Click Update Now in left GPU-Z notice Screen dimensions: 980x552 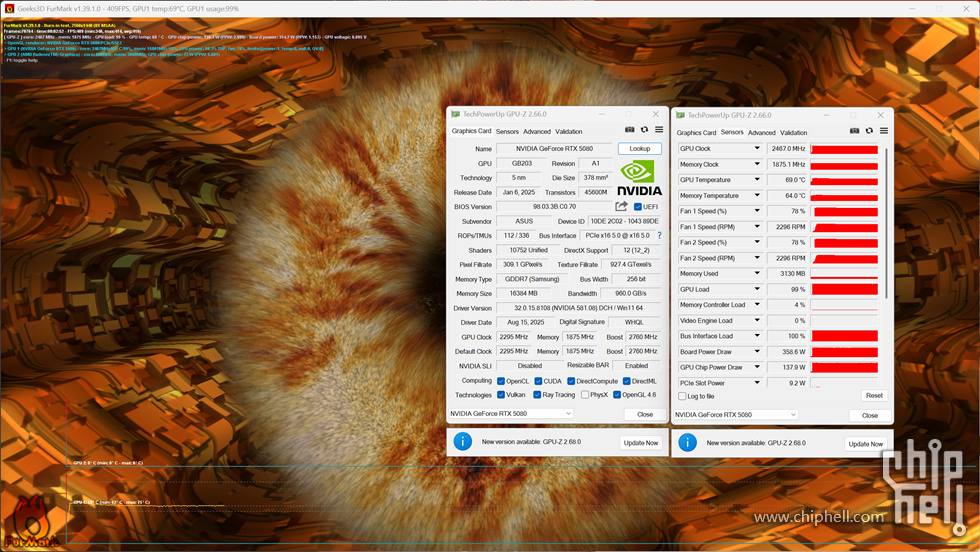pyautogui.click(x=641, y=443)
